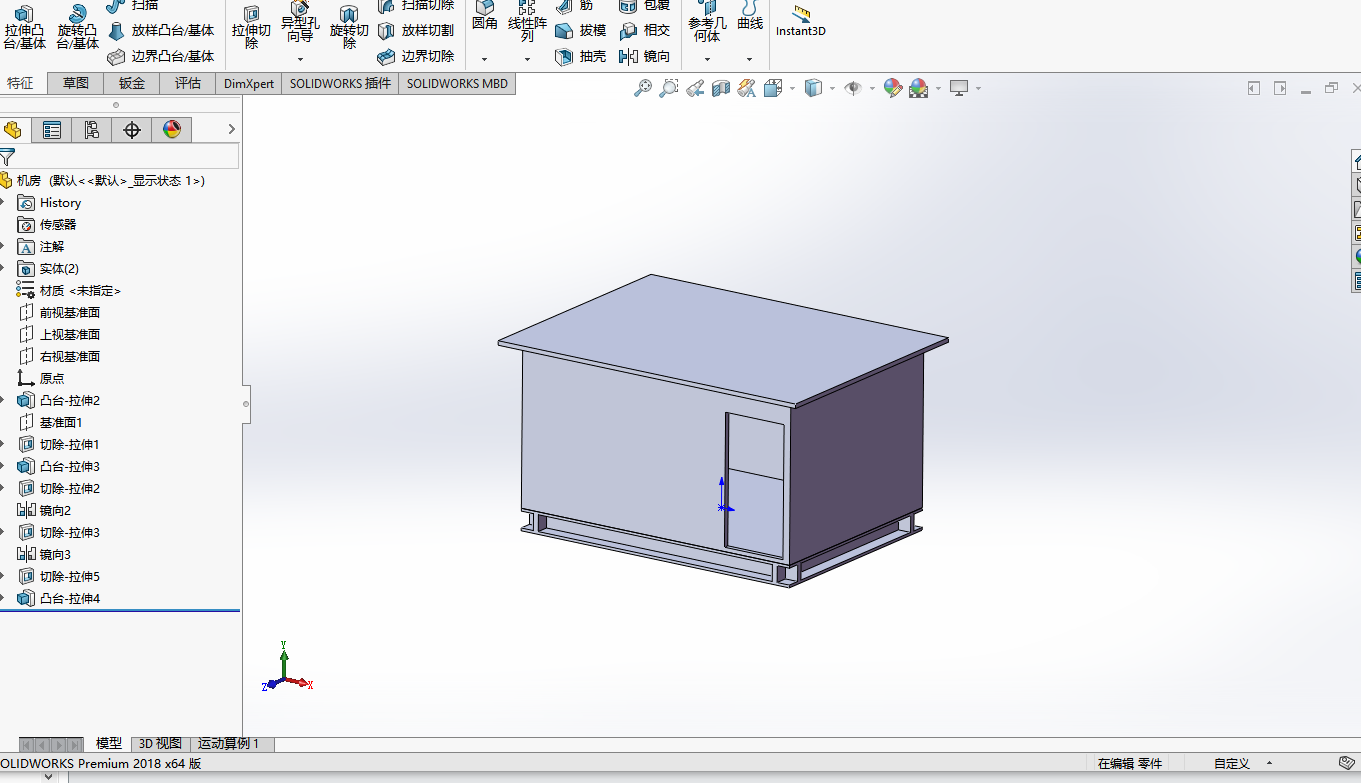Screen dimensions: 1361x783
Task: Select the 线性阵列 linear pattern tool
Action: tap(527, 22)
